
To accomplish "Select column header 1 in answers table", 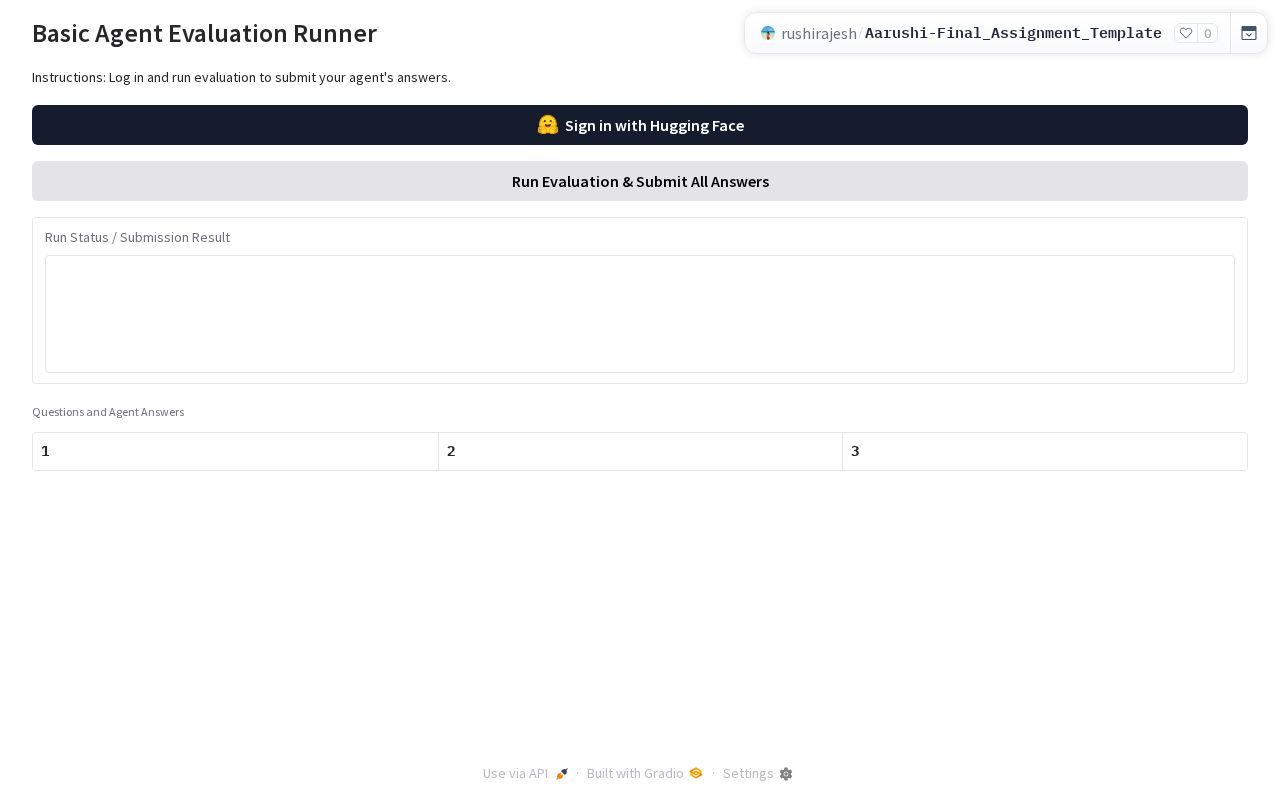I will (235, 451).
